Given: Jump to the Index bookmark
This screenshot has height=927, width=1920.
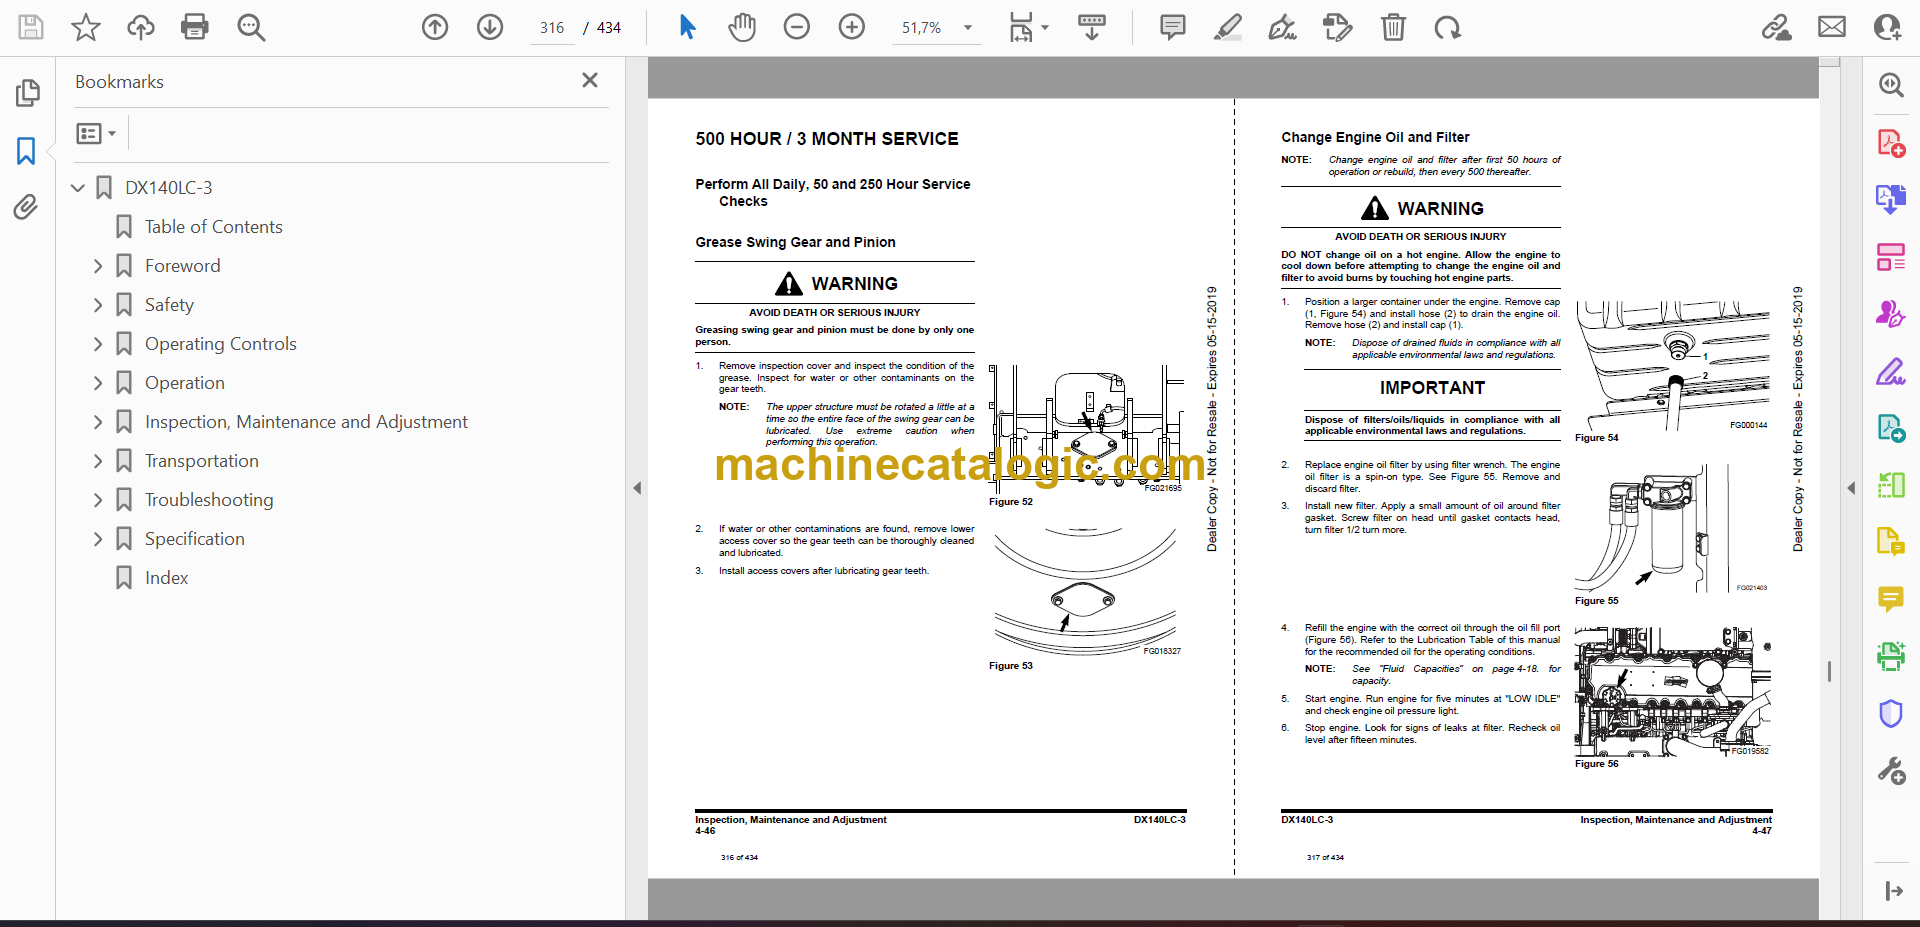Looking at the screenshot, I should (x=166, y=578).
